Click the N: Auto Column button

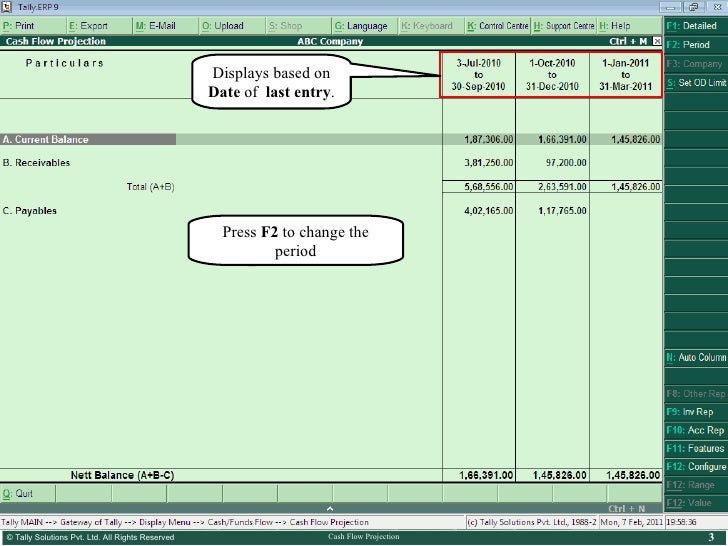point(696,358)
